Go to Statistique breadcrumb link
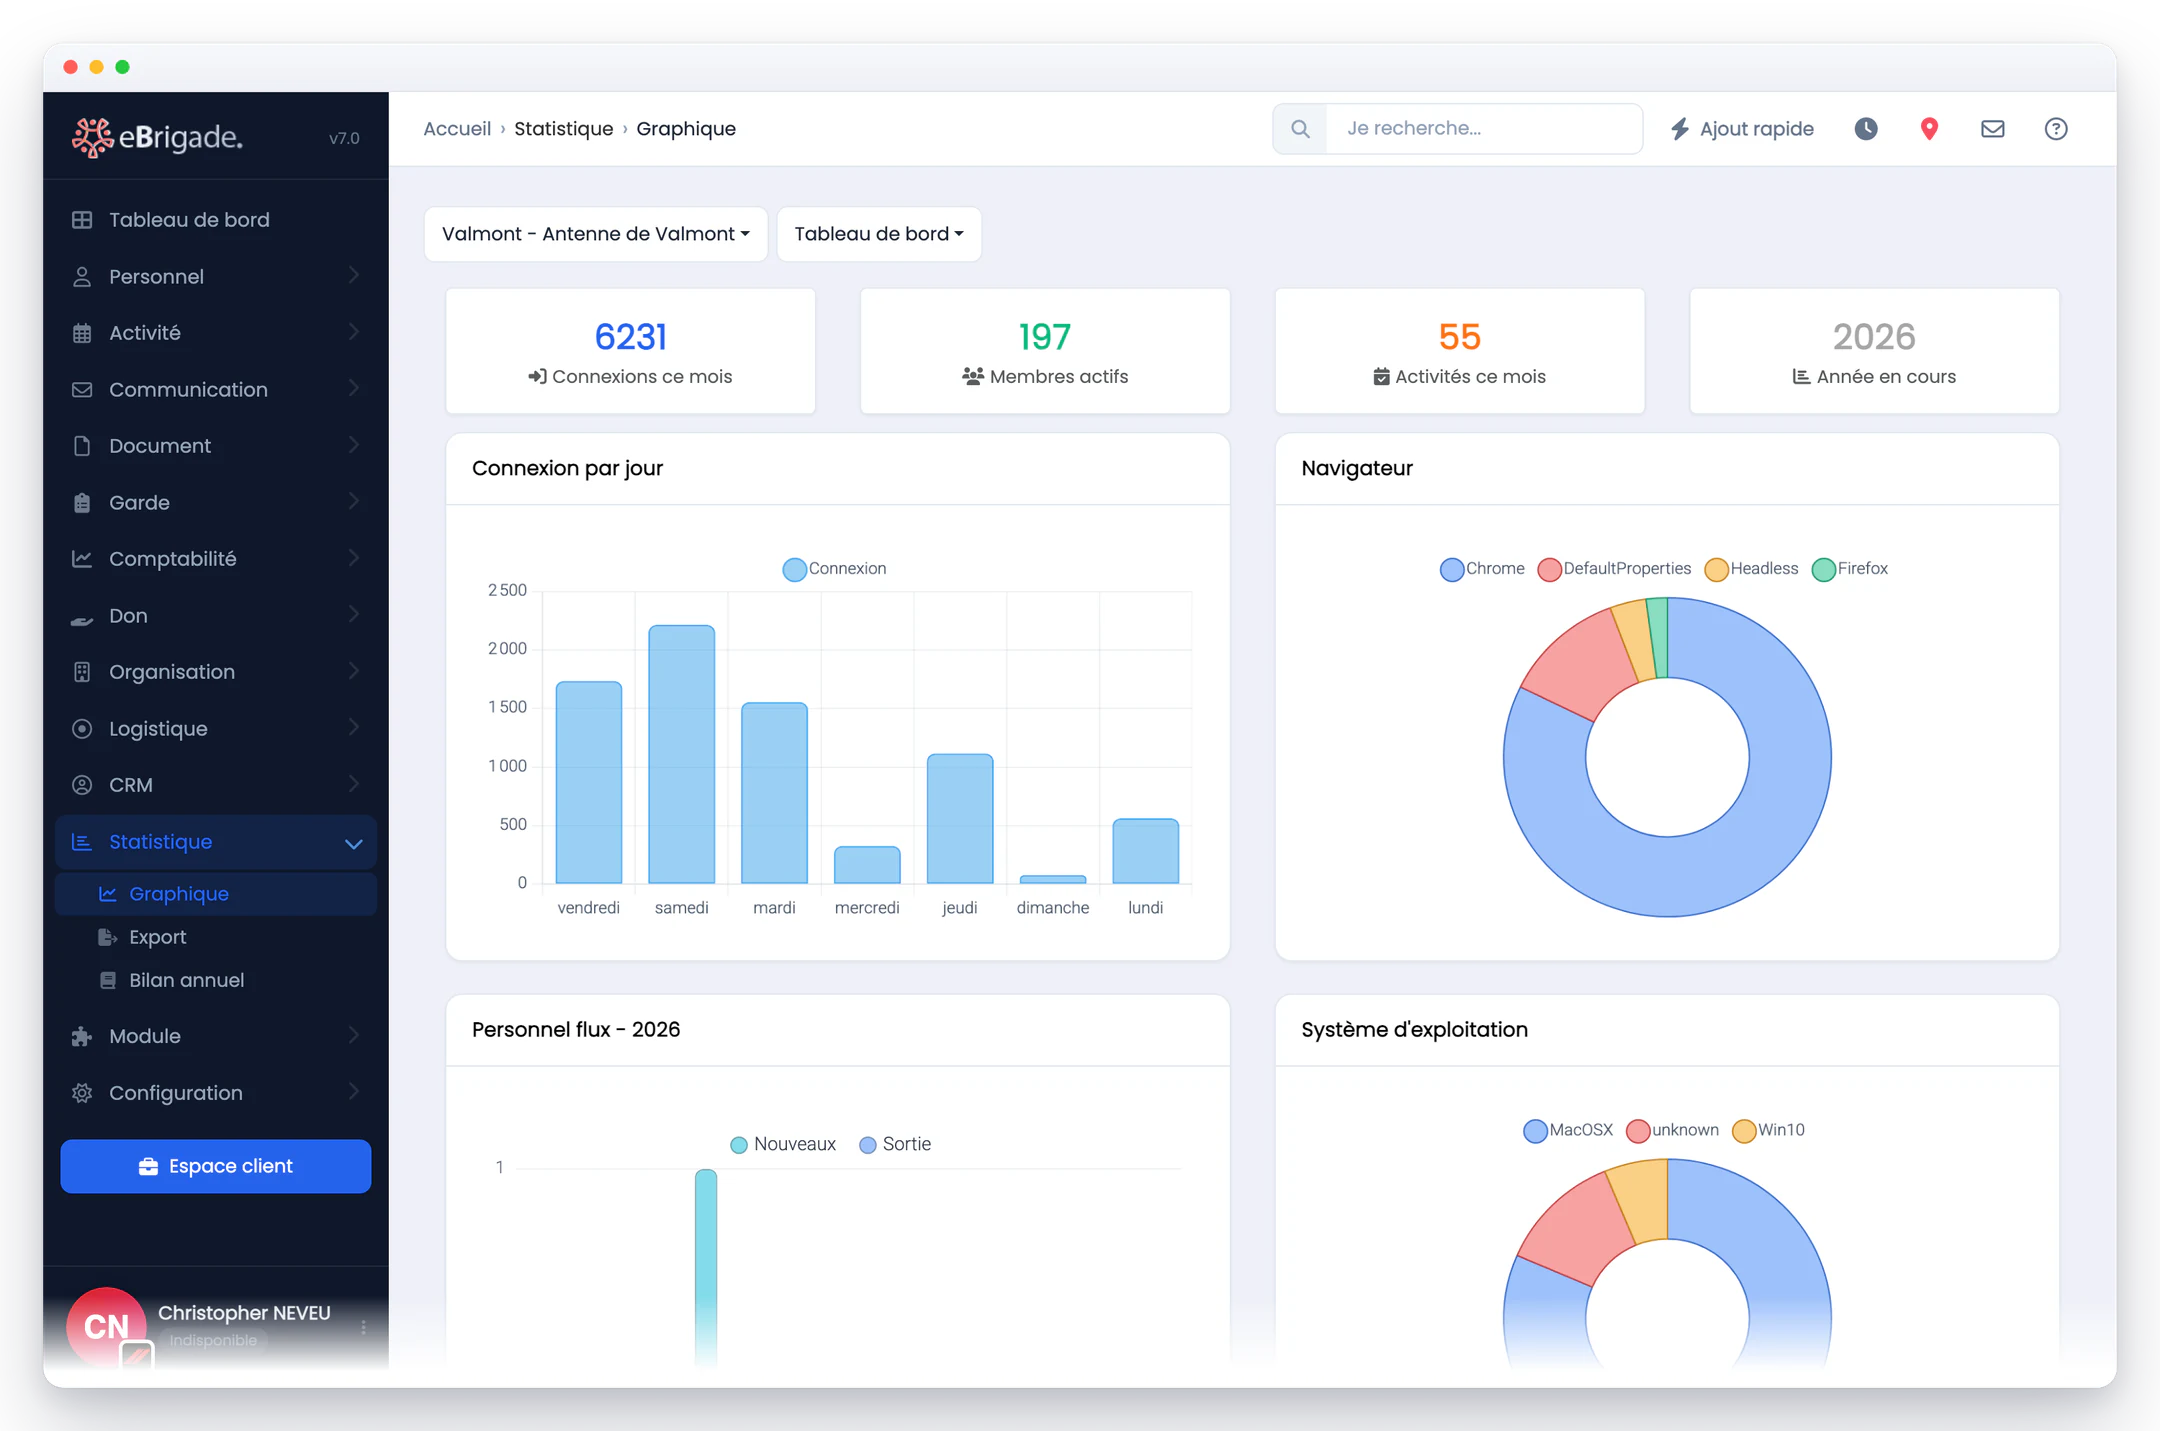Image resolution: width=2160 pixels, height=1431 pixels. pos(564,129)
